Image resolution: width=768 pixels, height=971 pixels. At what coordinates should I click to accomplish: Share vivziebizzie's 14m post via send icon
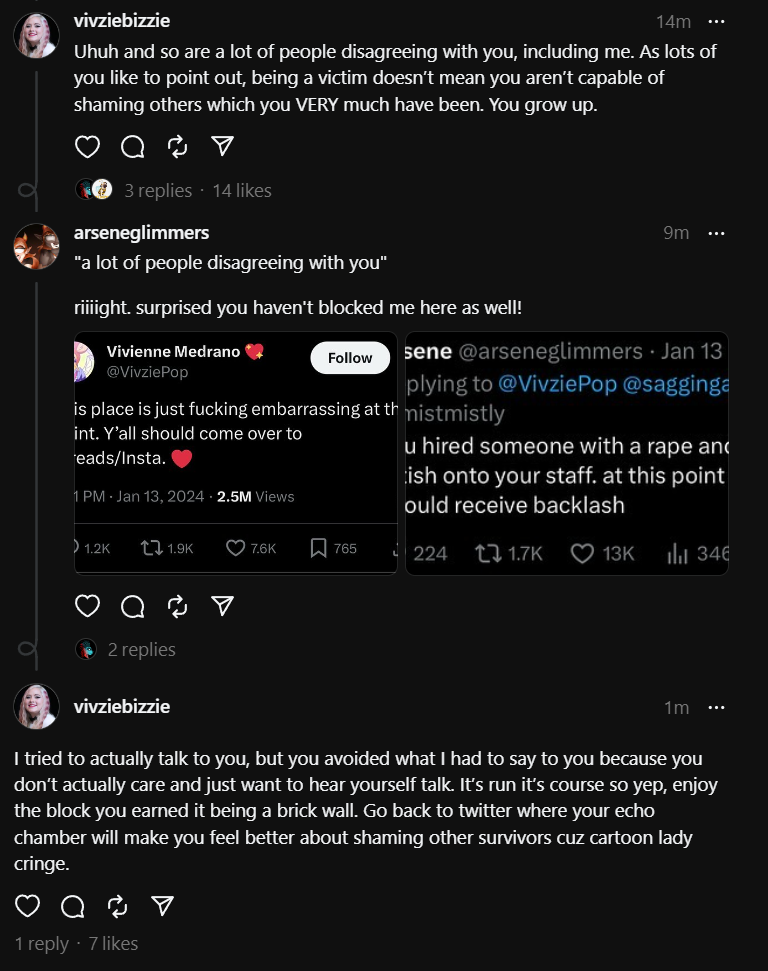222,146
